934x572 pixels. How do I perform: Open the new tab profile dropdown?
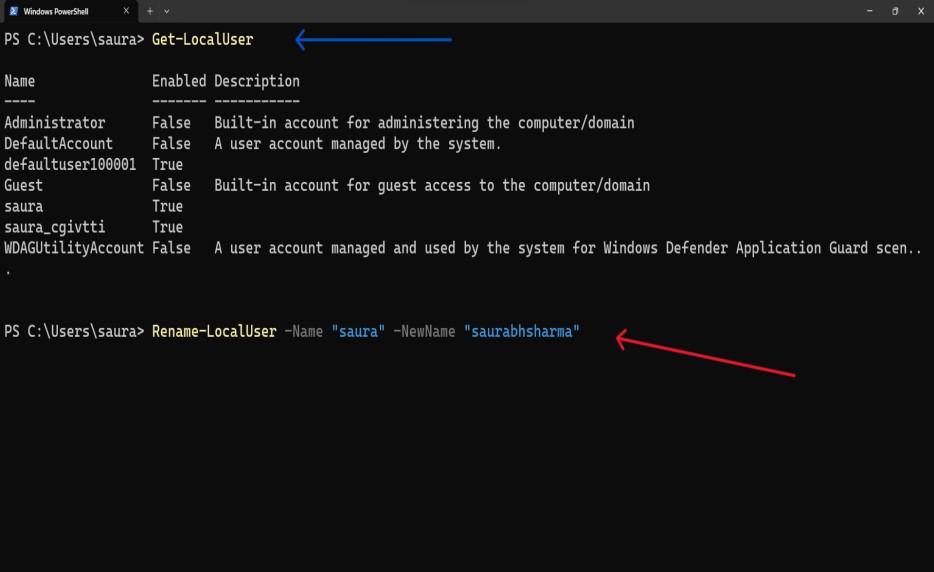(x=167, y=11)
